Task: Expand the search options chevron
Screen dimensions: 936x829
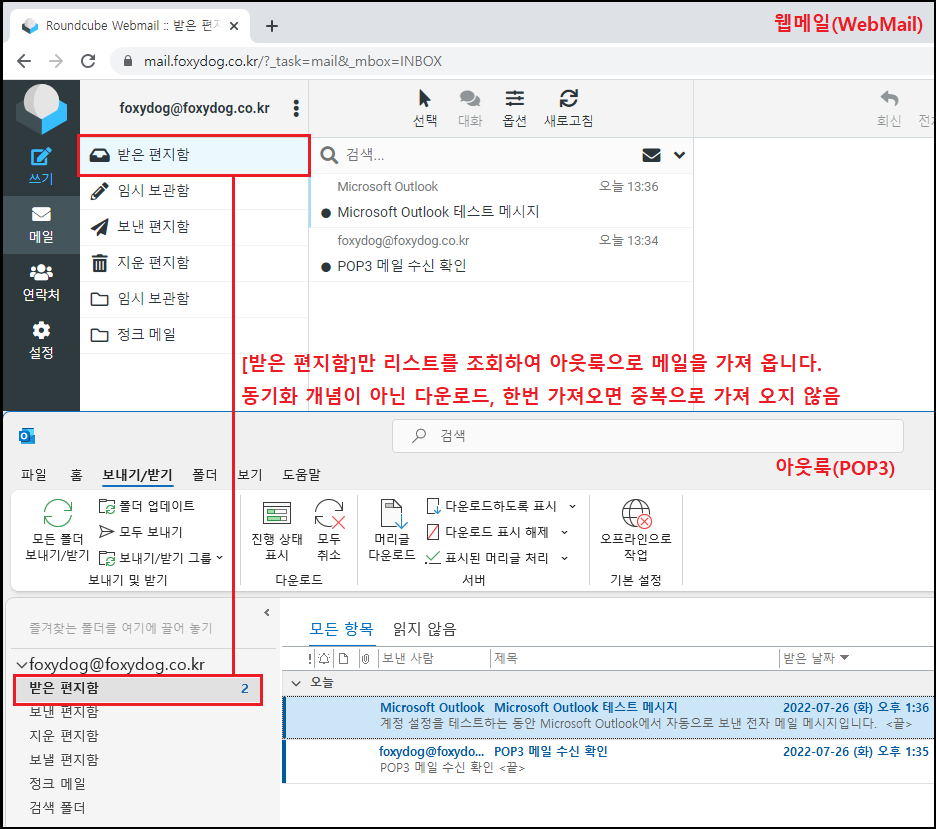Action: (x=679, y=155)
